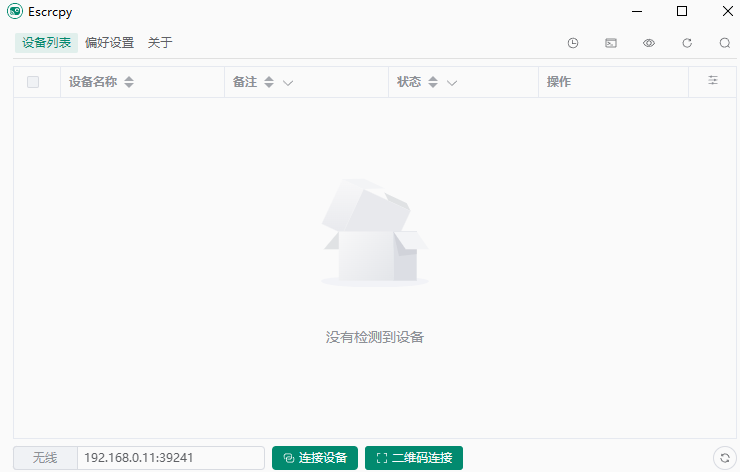
Task: Toggle the select-all devices checkbox
Action: coord(33,82)
